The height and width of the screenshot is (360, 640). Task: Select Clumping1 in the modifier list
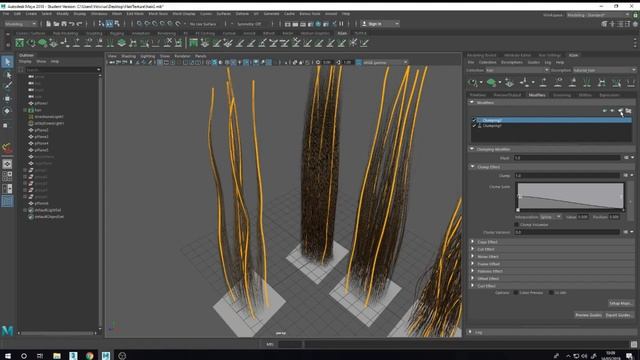click(491, 126)
